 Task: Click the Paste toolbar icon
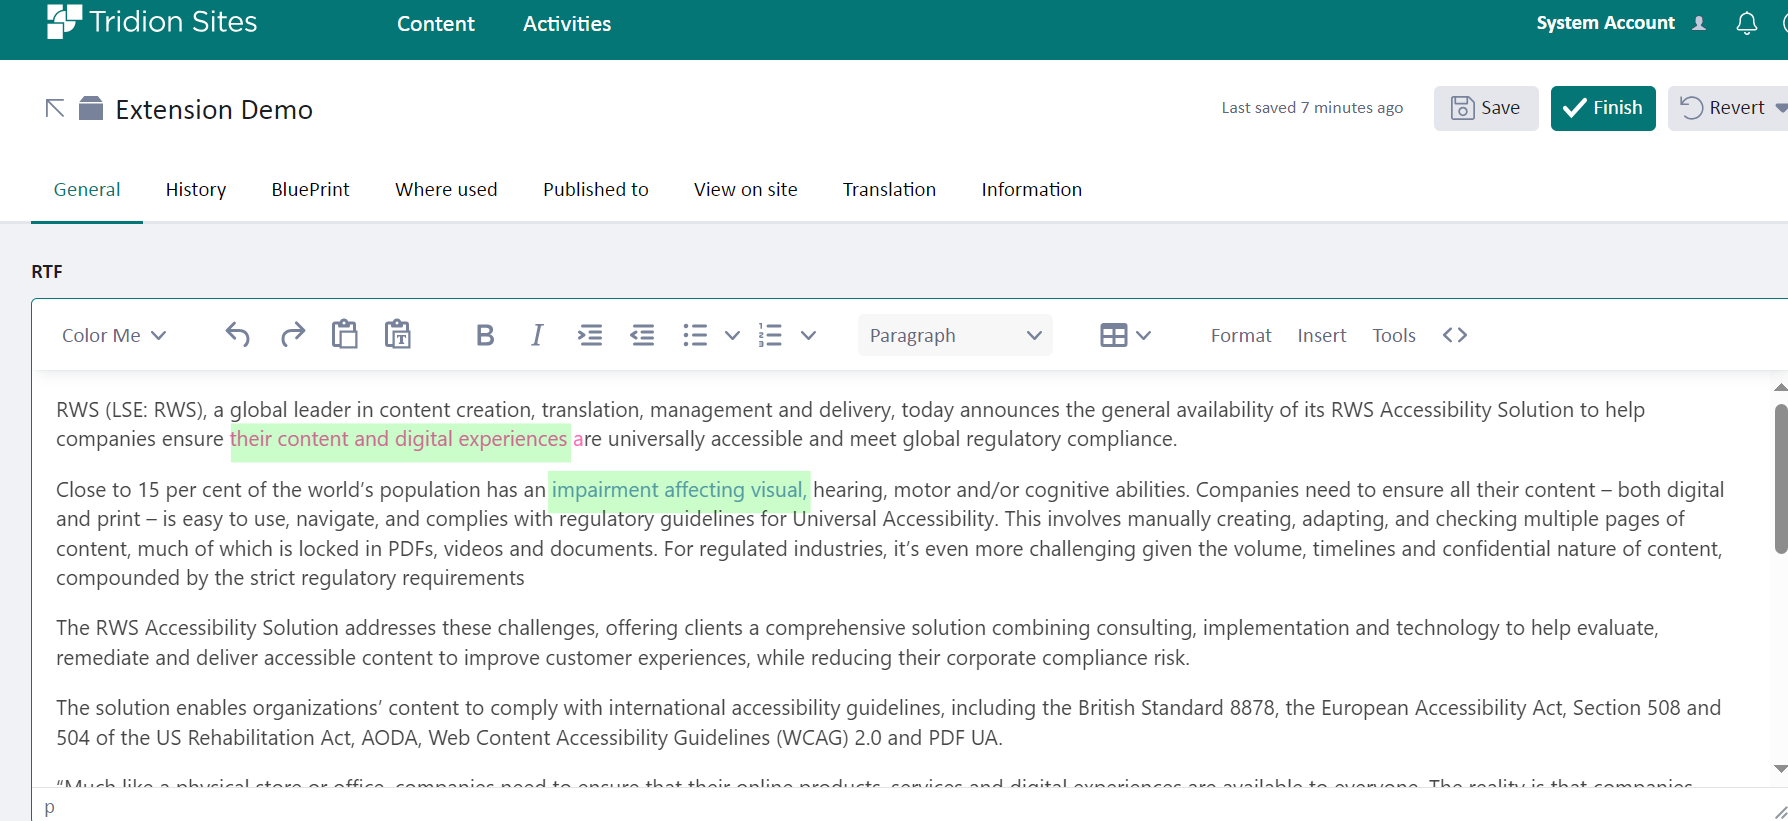click(345, 334)
